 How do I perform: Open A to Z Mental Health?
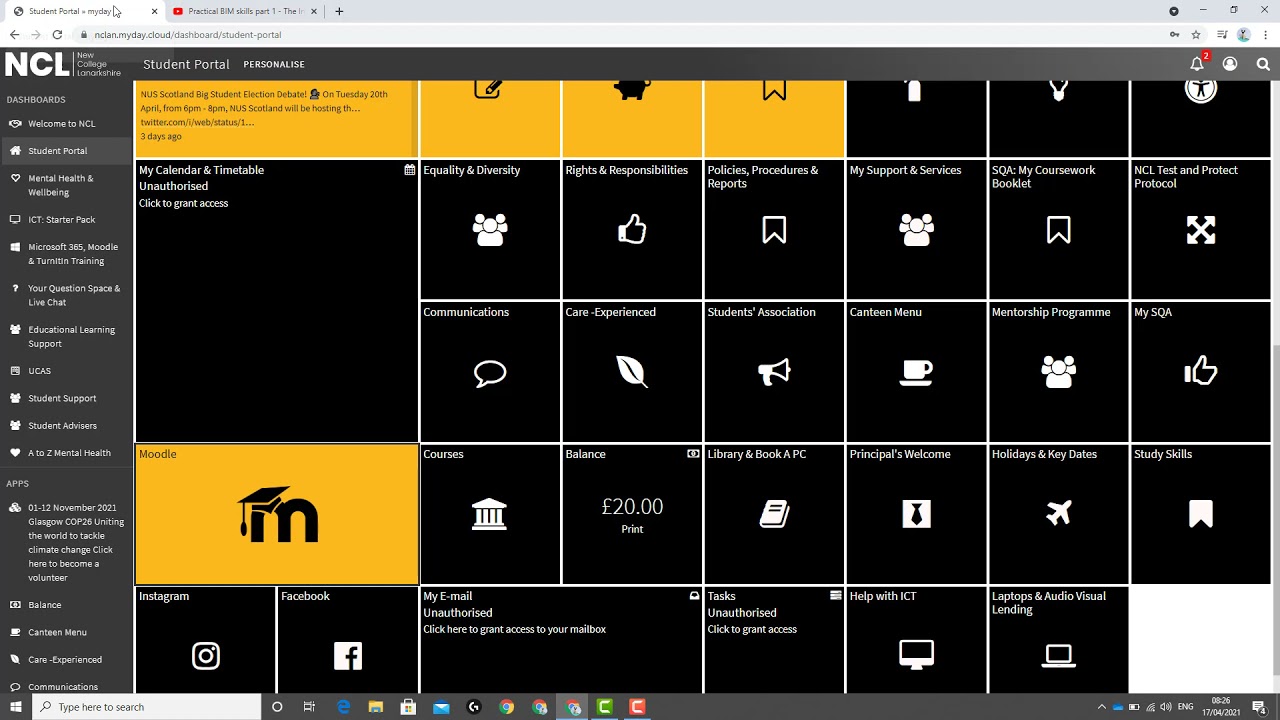pyautogui.click(x=66, y=453)
